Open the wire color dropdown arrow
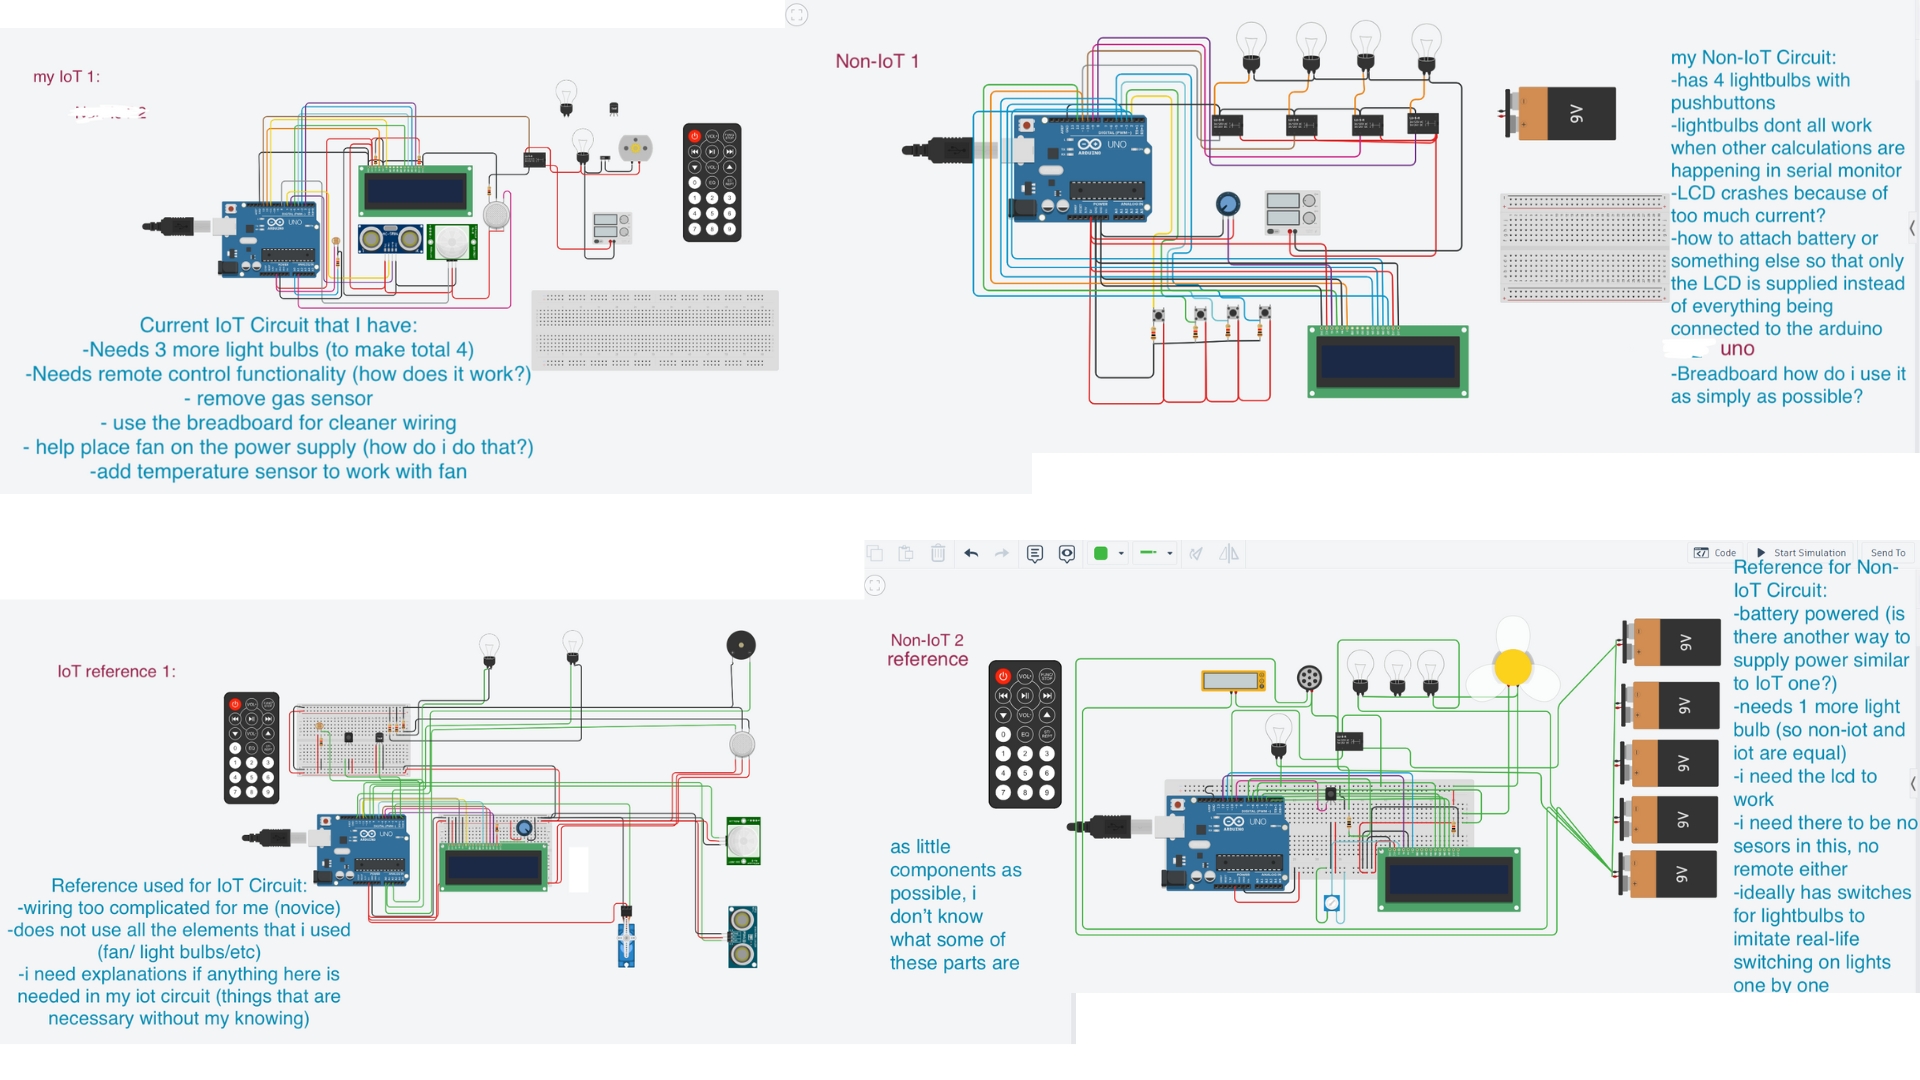 [1122, 553]
